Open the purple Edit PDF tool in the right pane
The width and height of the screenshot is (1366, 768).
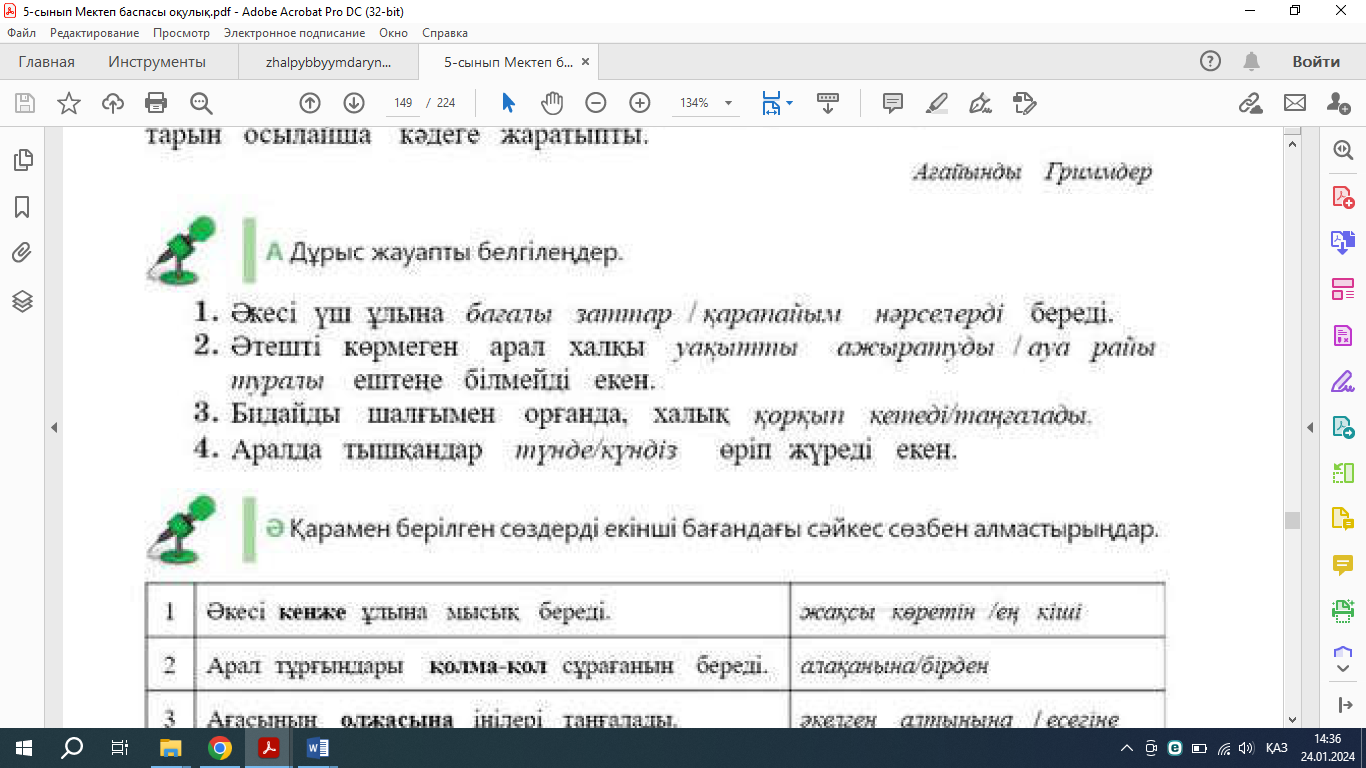tap(1343, 335)
